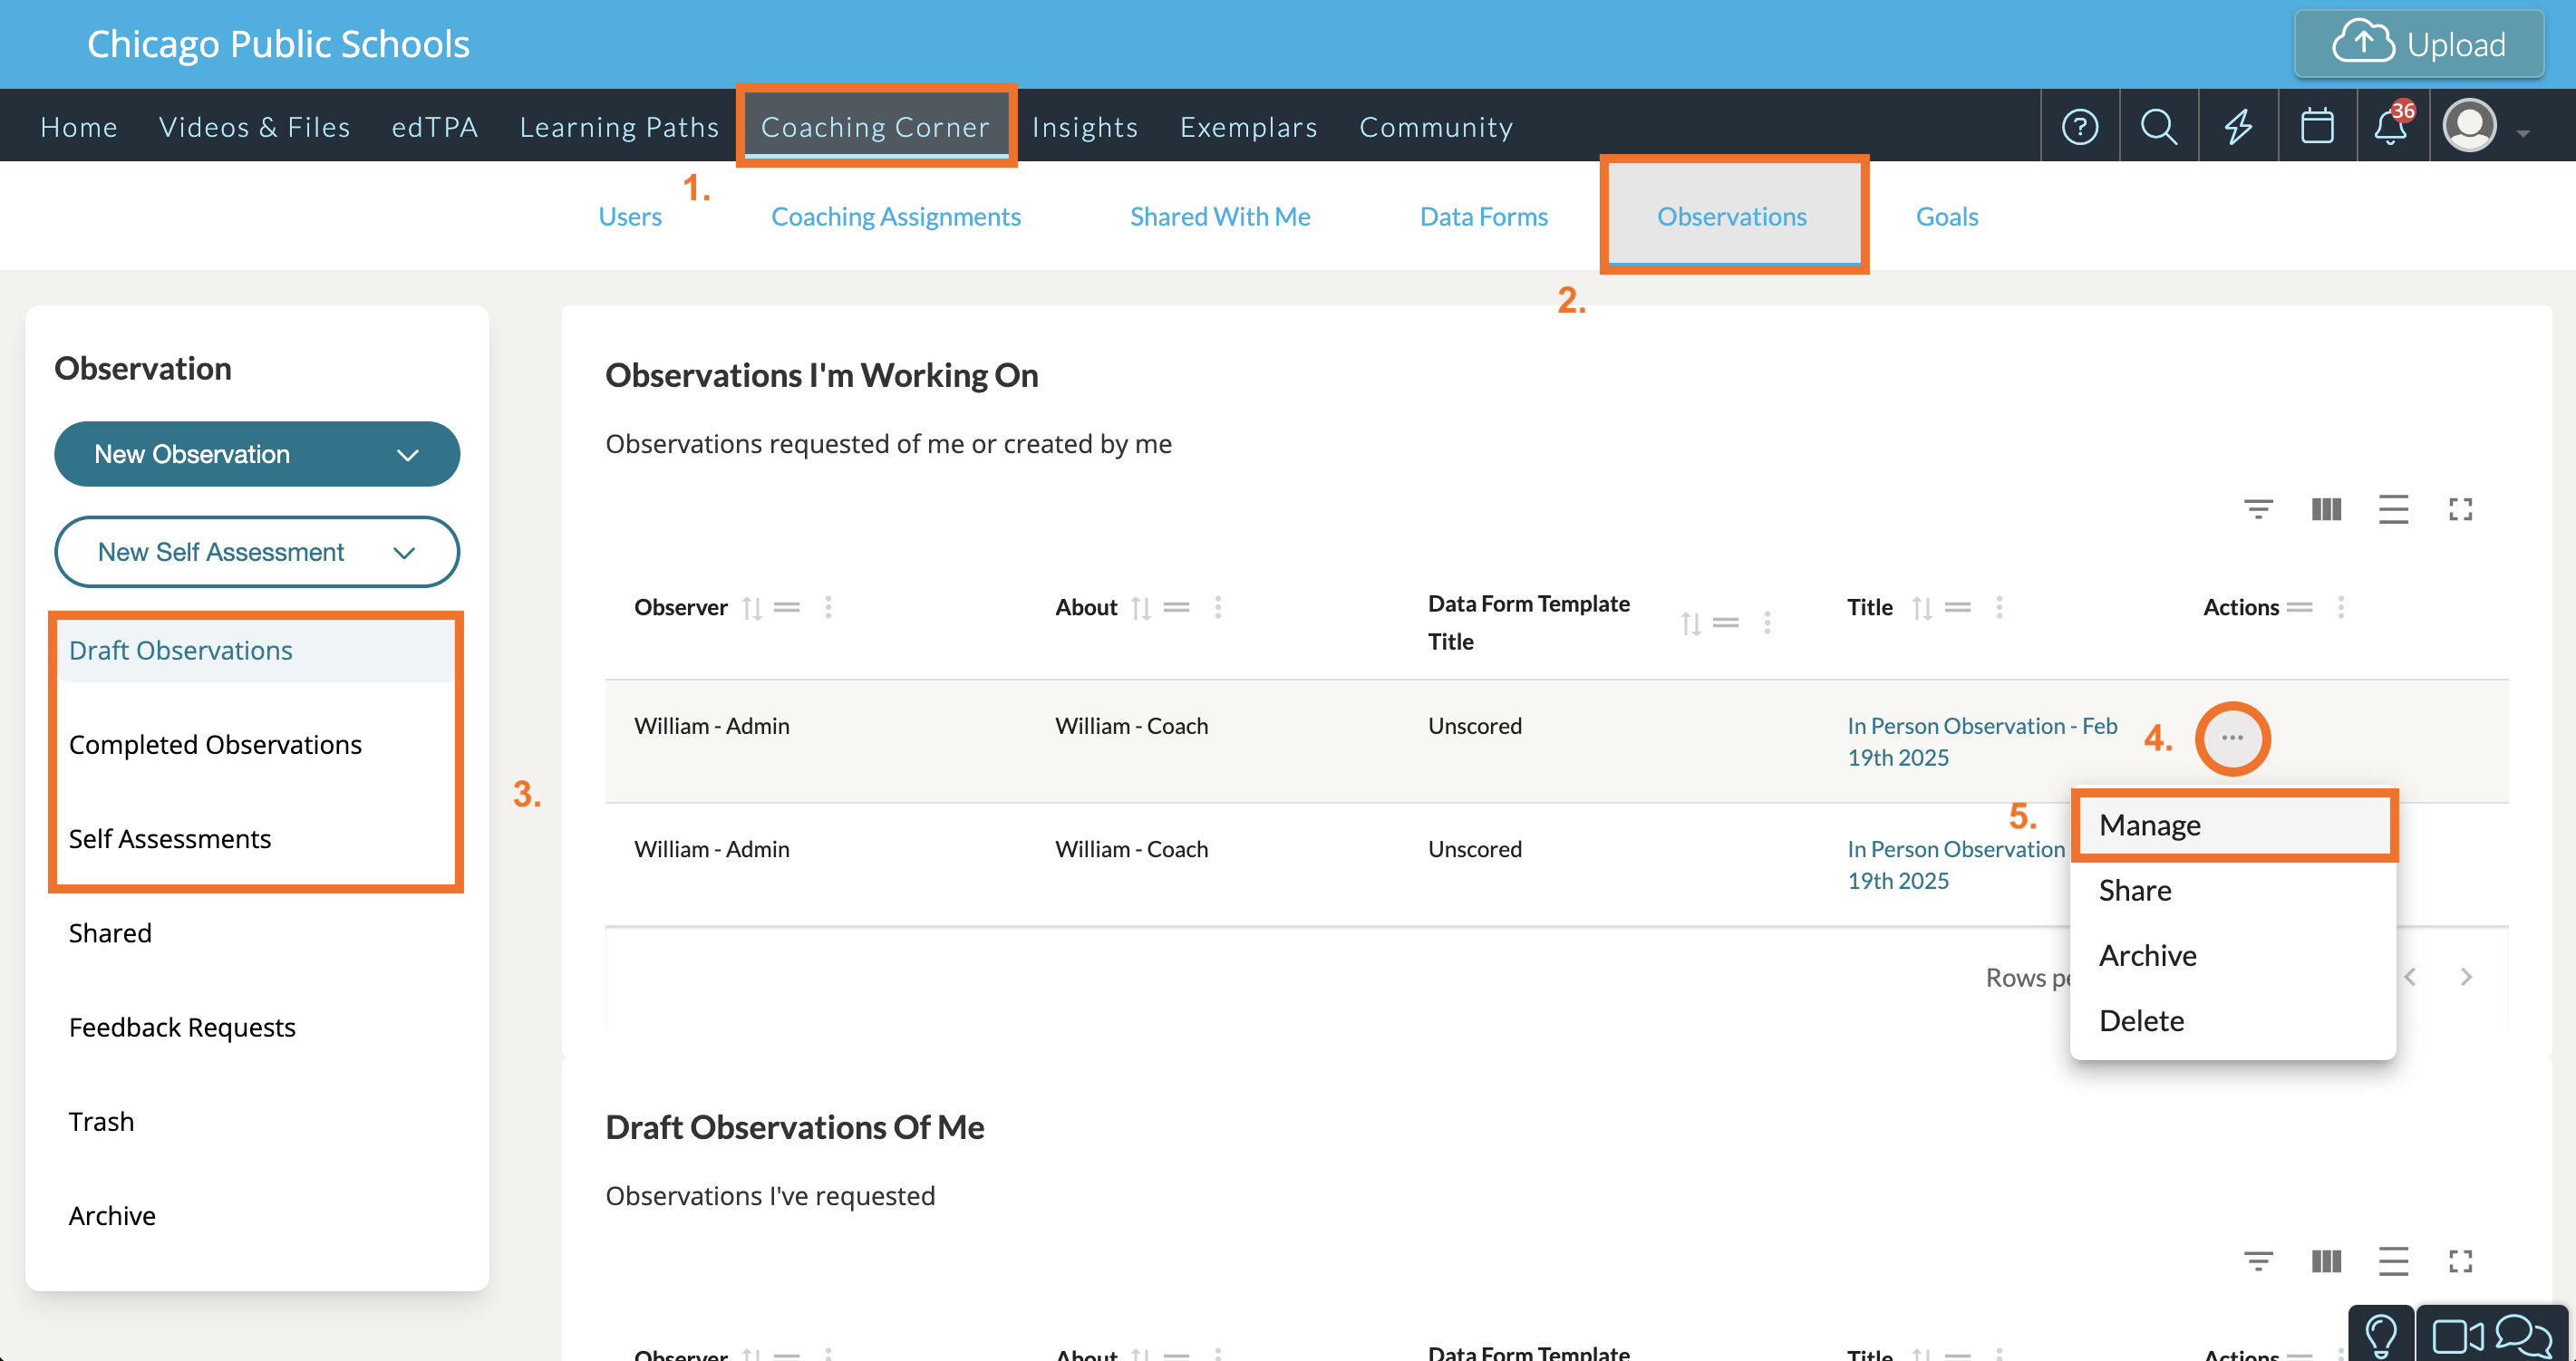Click row density icon above first table

click(2393, 509)
